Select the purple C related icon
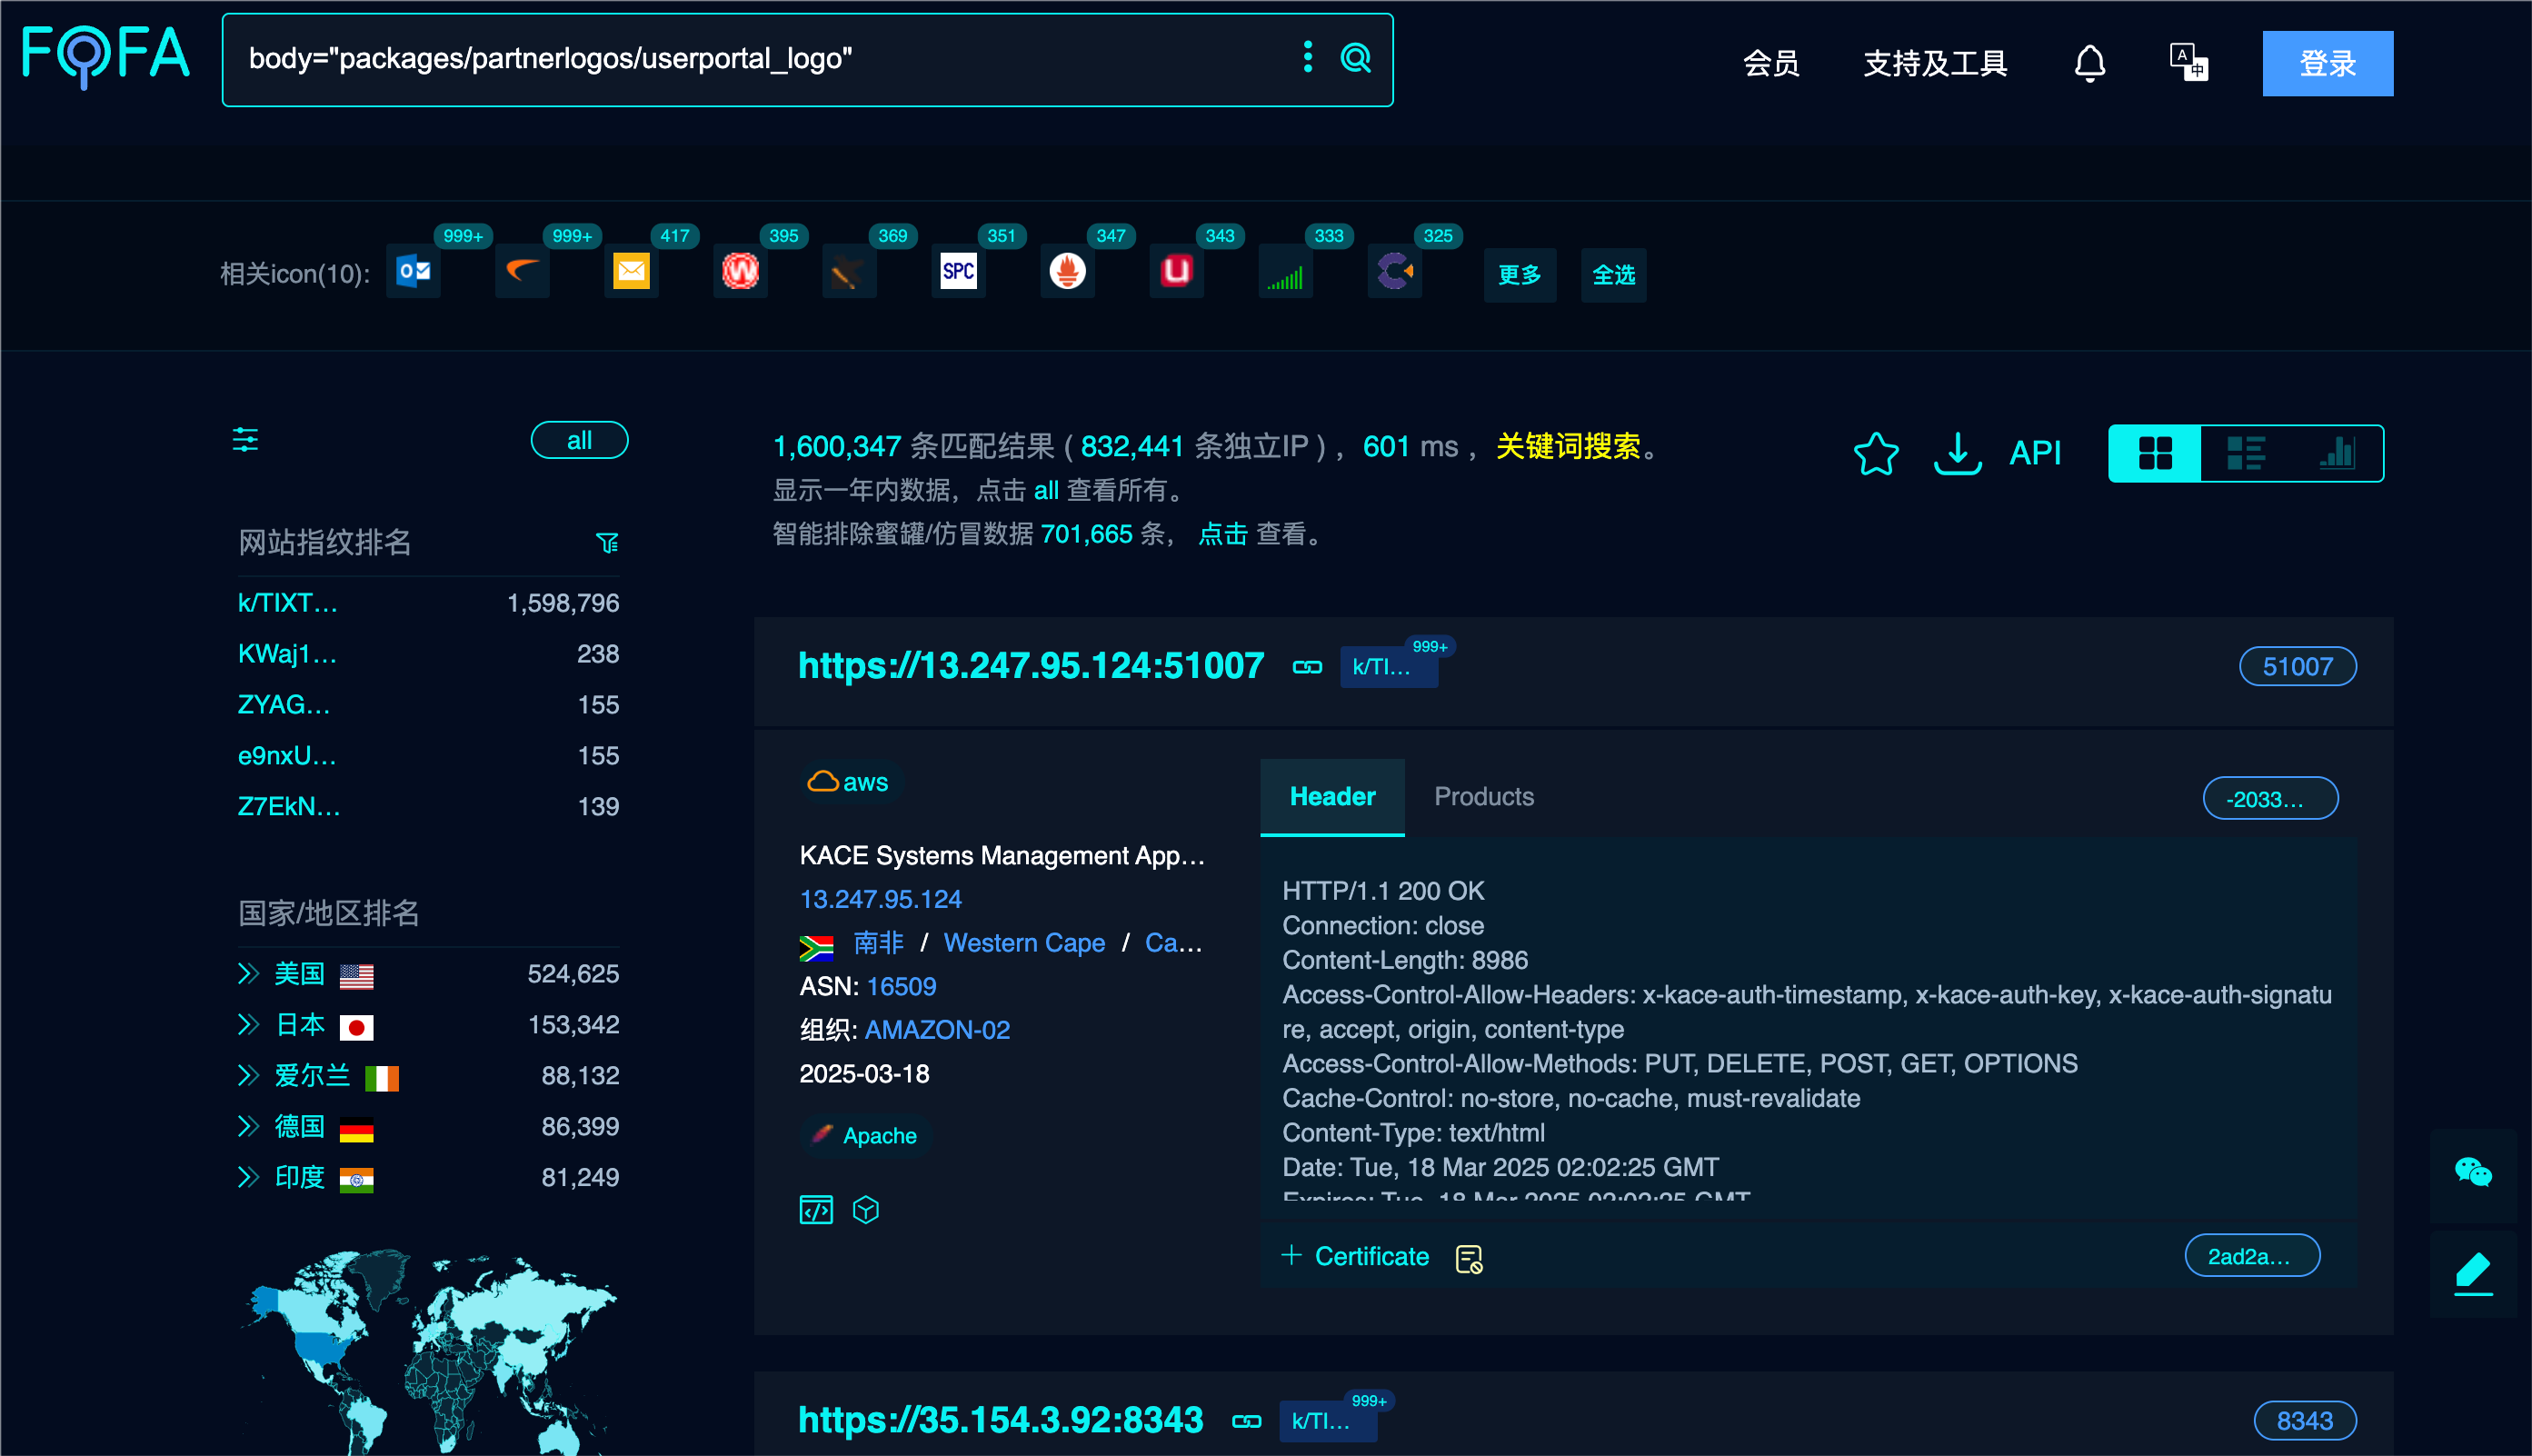 [x=1394, y=271]
